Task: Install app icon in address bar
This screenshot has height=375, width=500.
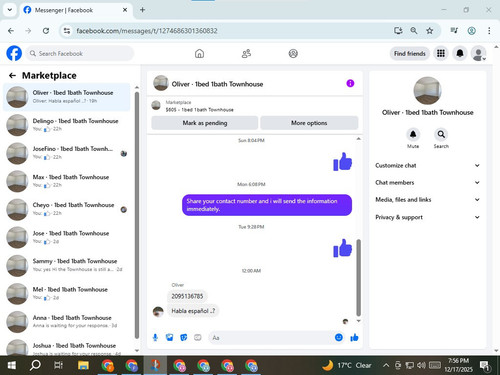Action: pyautogui.click(x=398, y=31)
